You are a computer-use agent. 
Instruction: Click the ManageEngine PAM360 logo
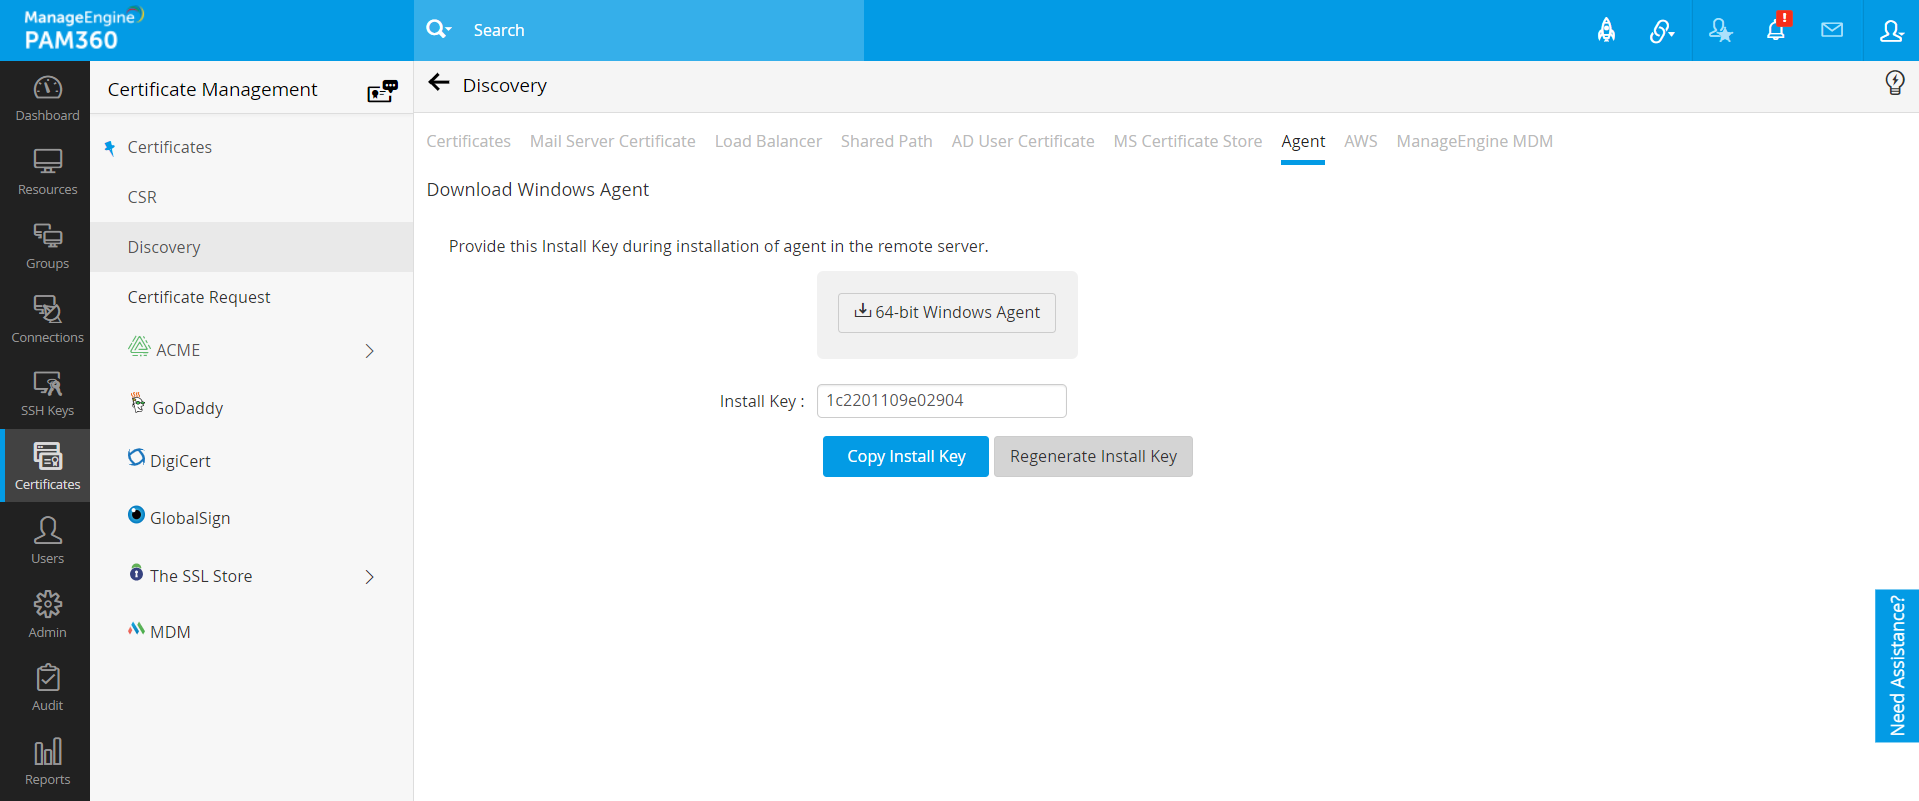(x=84, y=29)
